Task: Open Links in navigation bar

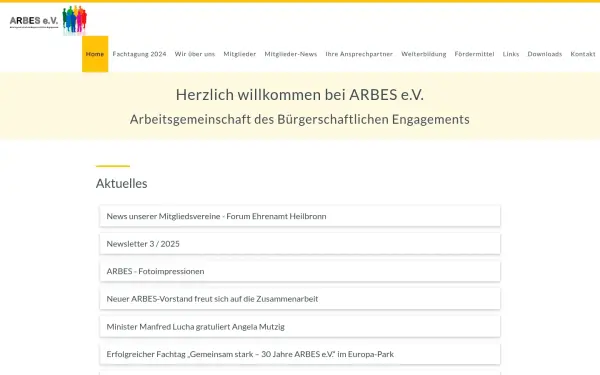Action: click(511, 54)
